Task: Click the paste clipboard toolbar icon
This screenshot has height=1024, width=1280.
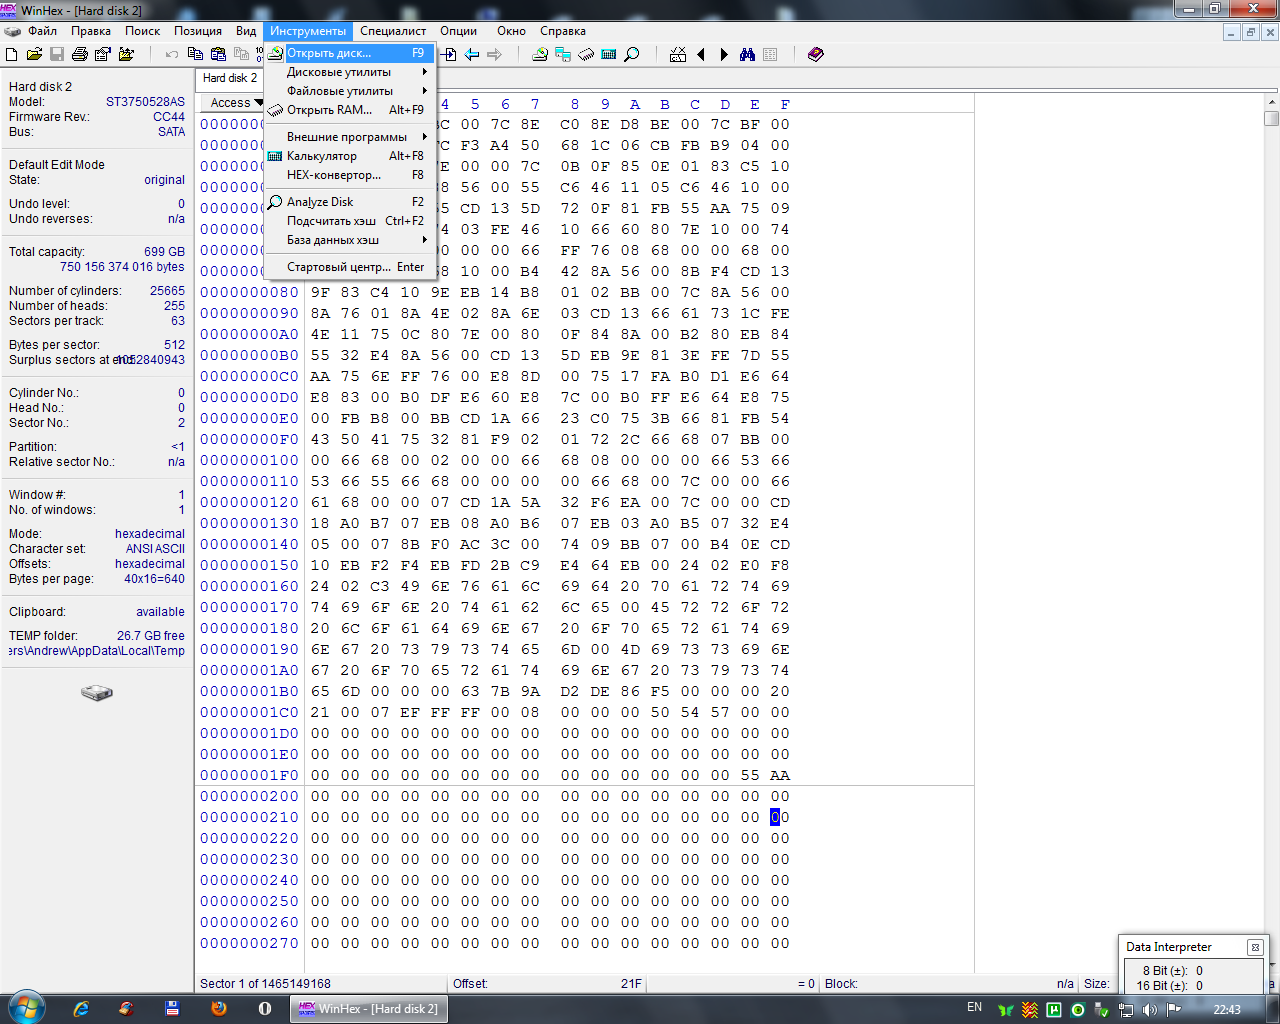Action: coord(218,54)
